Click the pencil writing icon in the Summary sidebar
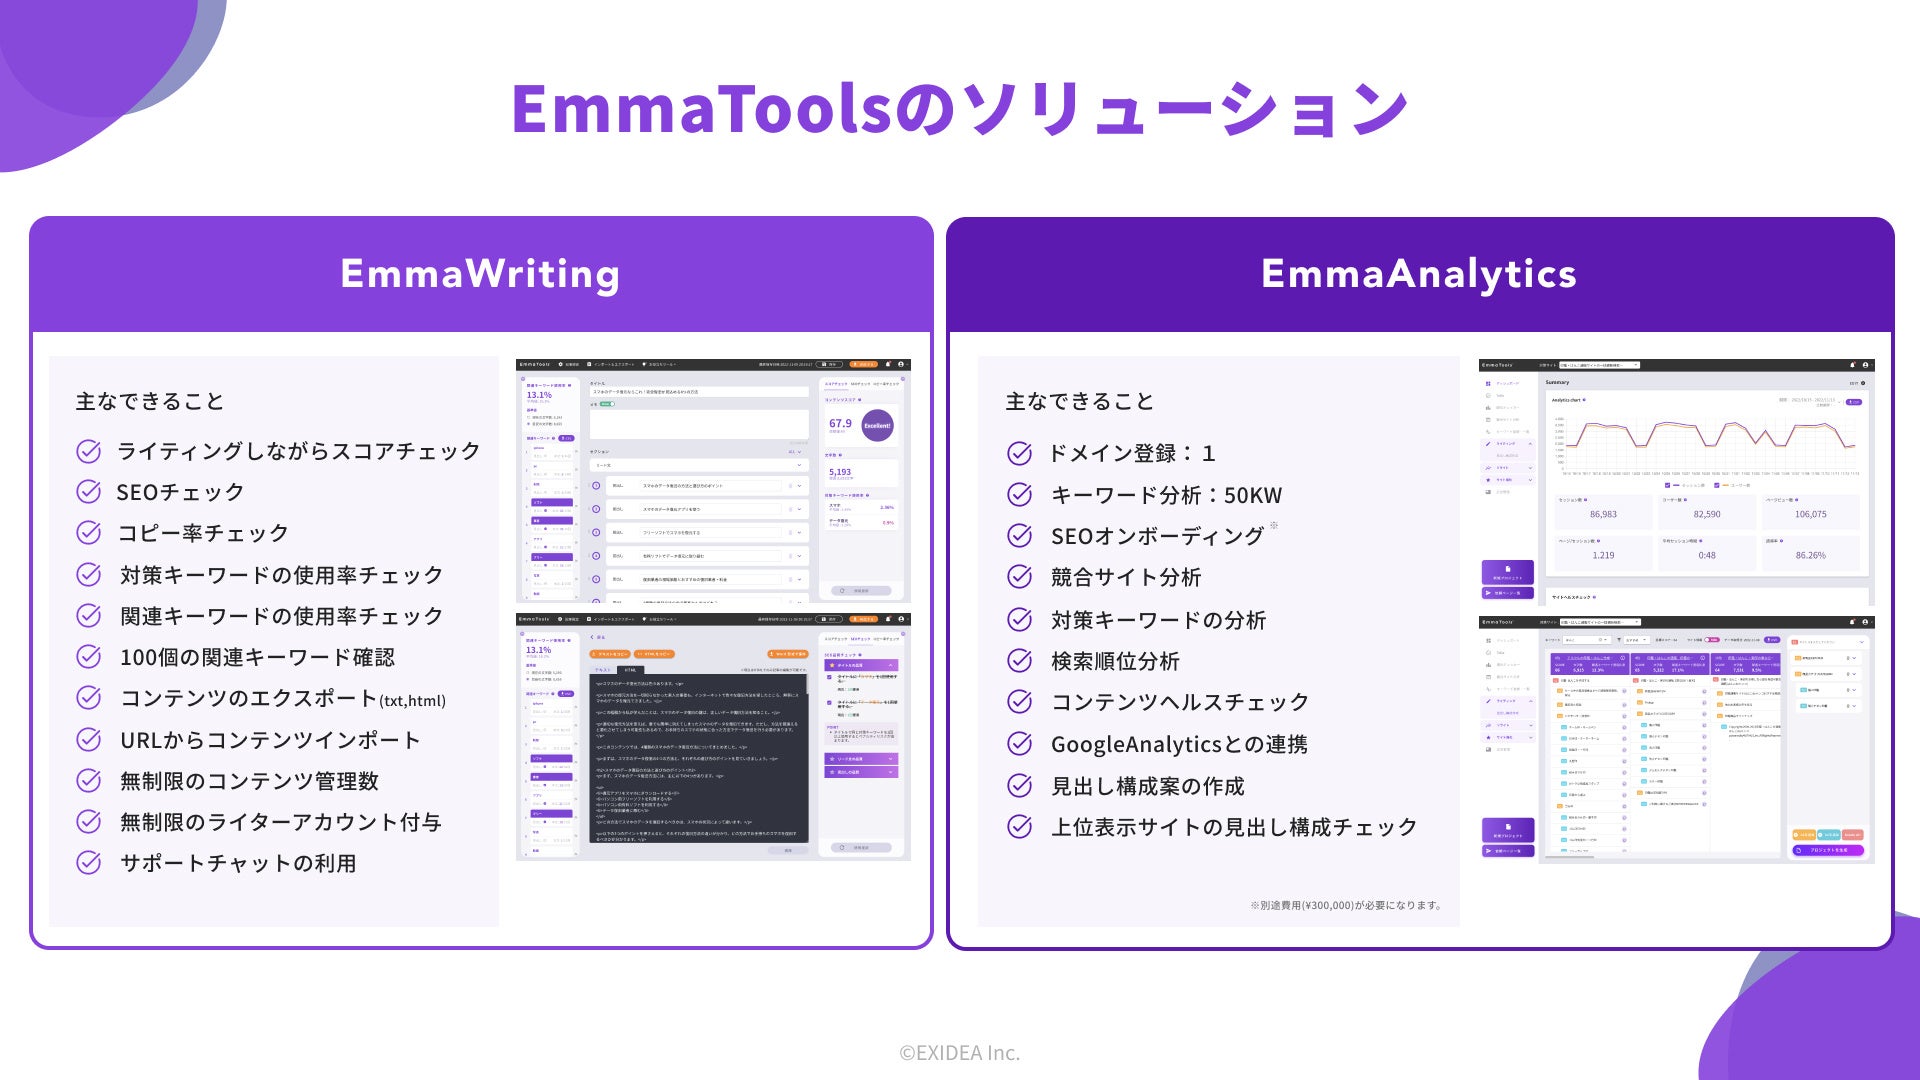 pyautogui.click(x=1488, y=443)
